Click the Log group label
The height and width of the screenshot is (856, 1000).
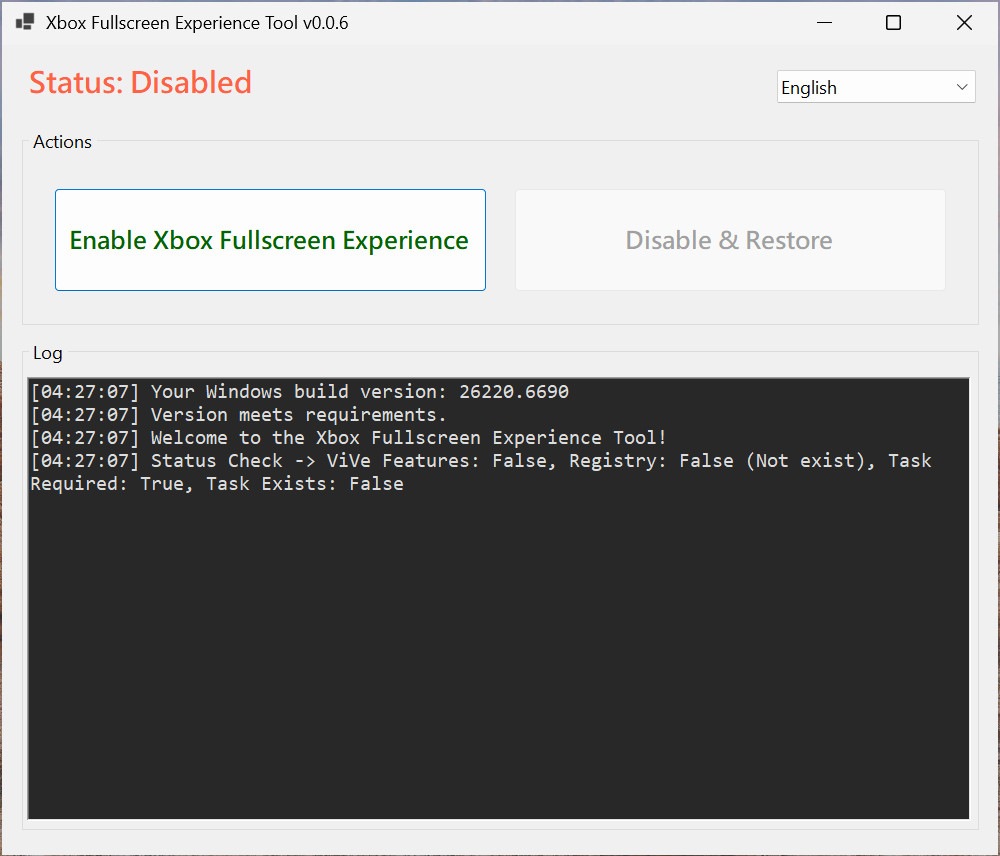click(x=47, y=353)
